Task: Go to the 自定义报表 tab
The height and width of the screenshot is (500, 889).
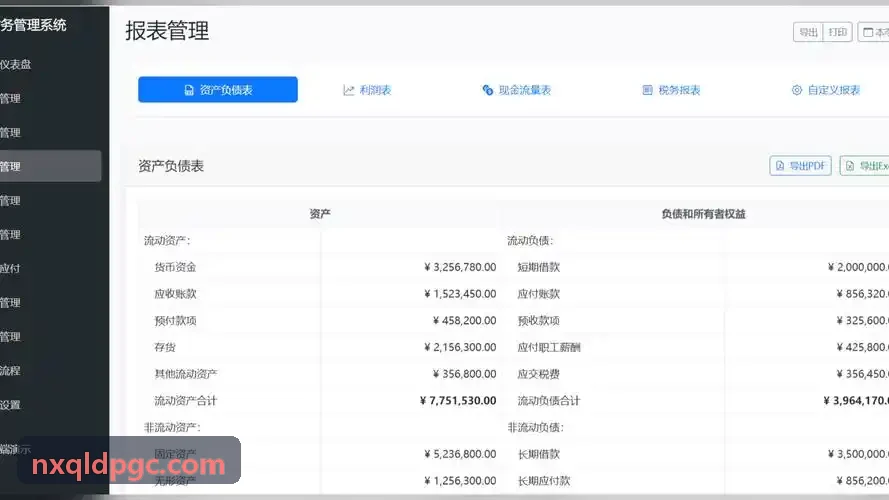Action: 826,90
